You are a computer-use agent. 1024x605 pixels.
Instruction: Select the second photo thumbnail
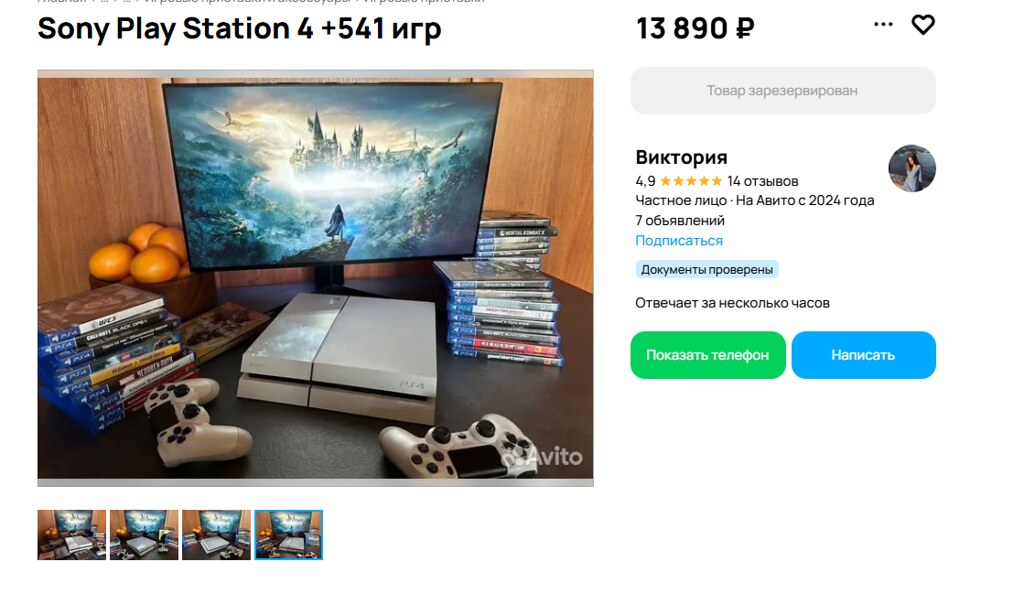point(144,534)
